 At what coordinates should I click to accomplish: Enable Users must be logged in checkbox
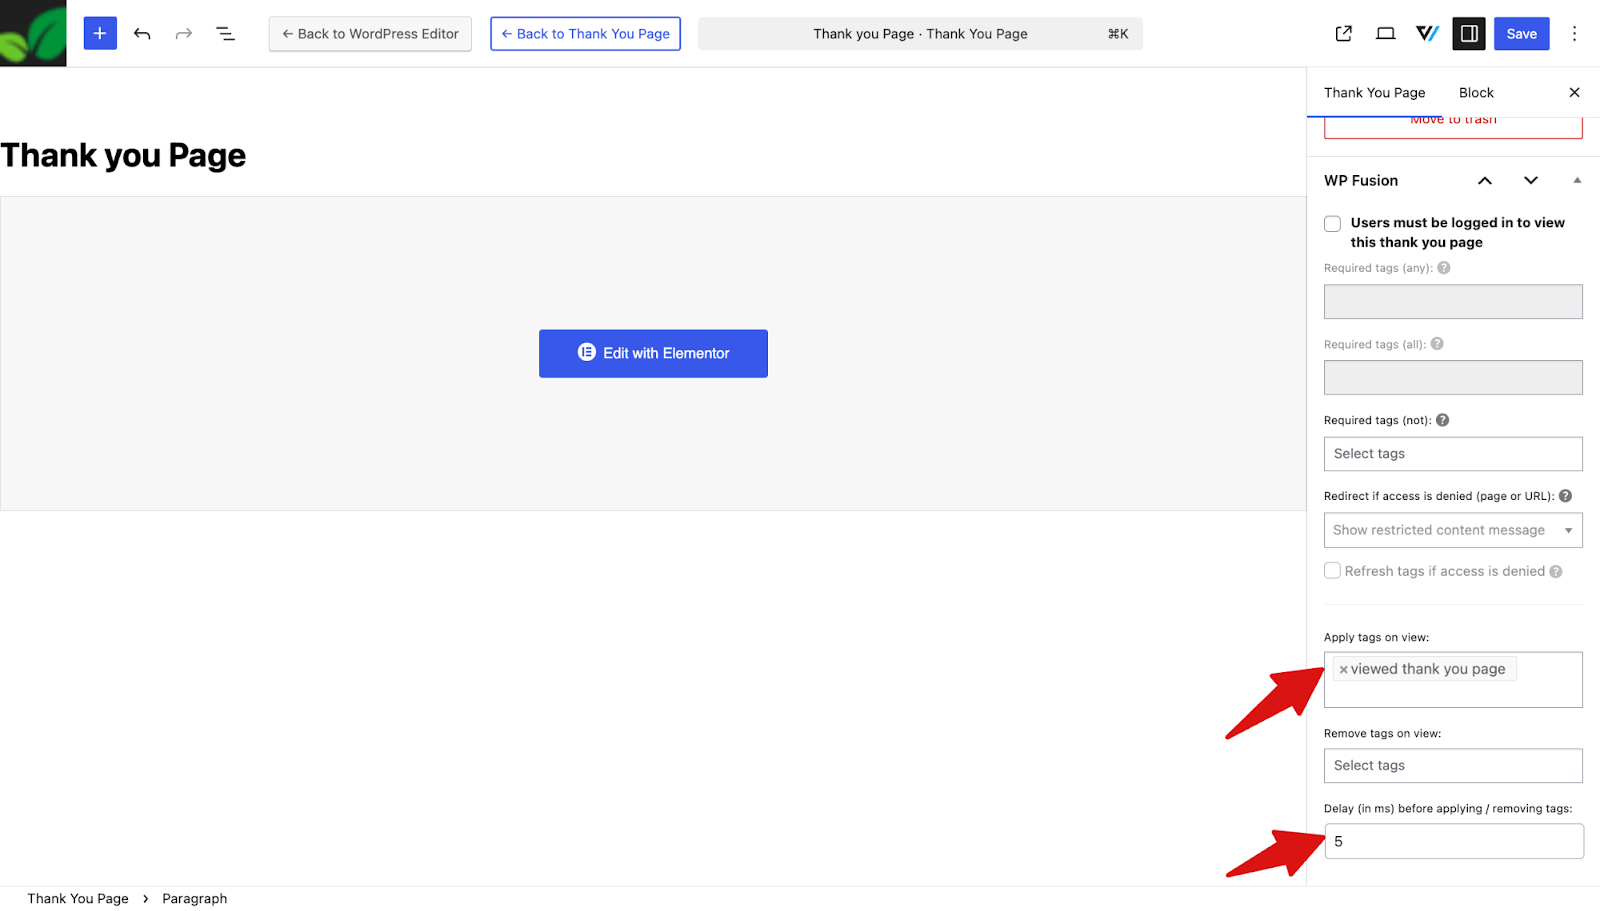(1332, 224)
